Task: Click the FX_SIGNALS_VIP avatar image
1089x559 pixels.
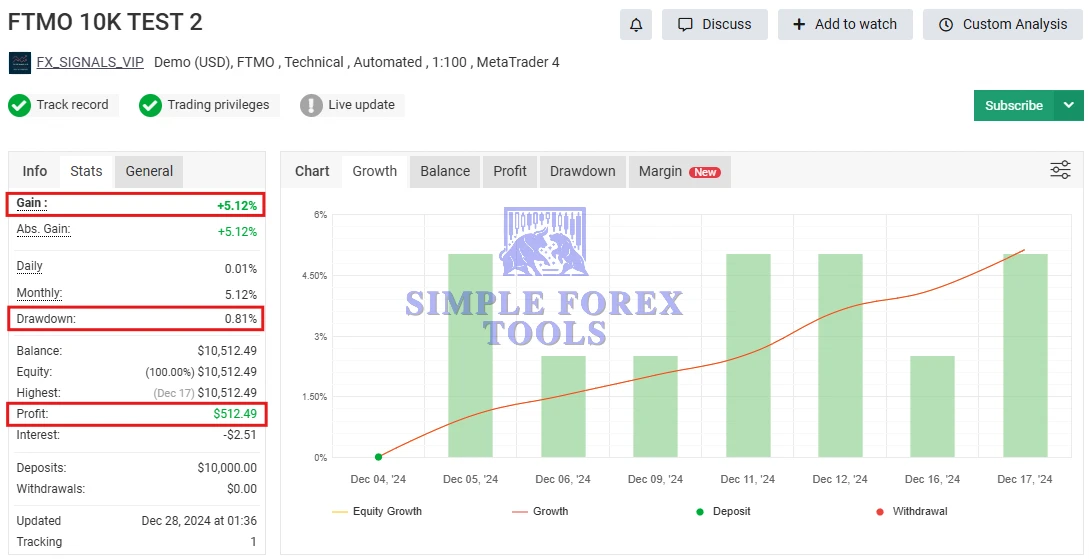Action: [x=20, y=63]
